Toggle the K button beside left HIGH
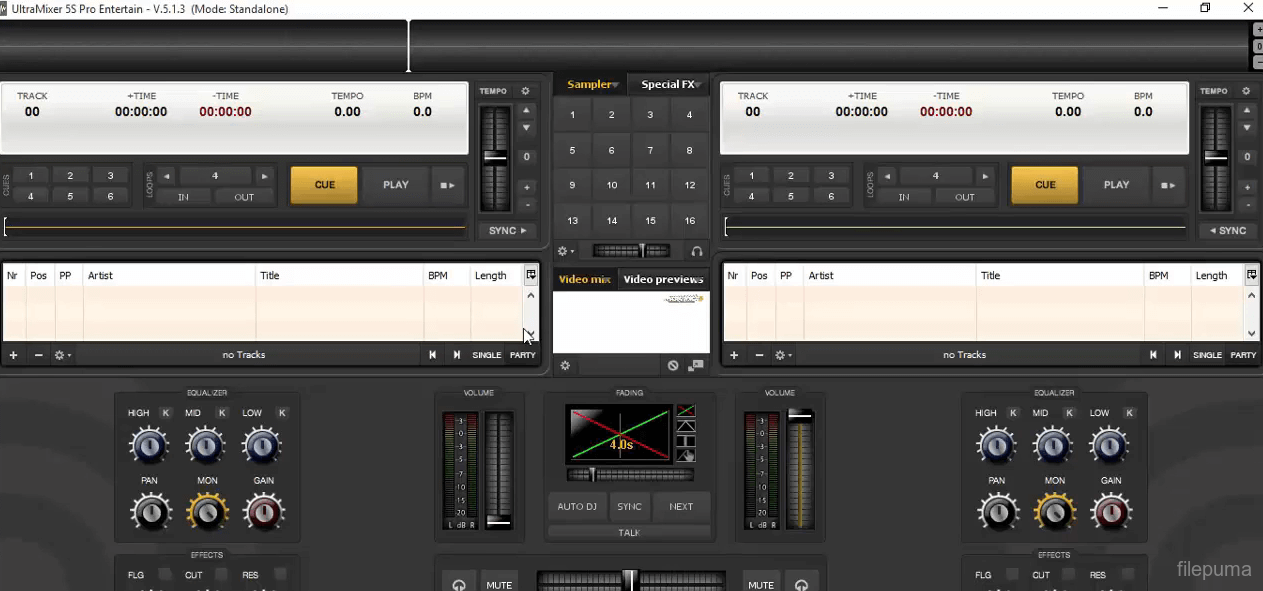This screenshot has width=1263, height=591. 166,413
